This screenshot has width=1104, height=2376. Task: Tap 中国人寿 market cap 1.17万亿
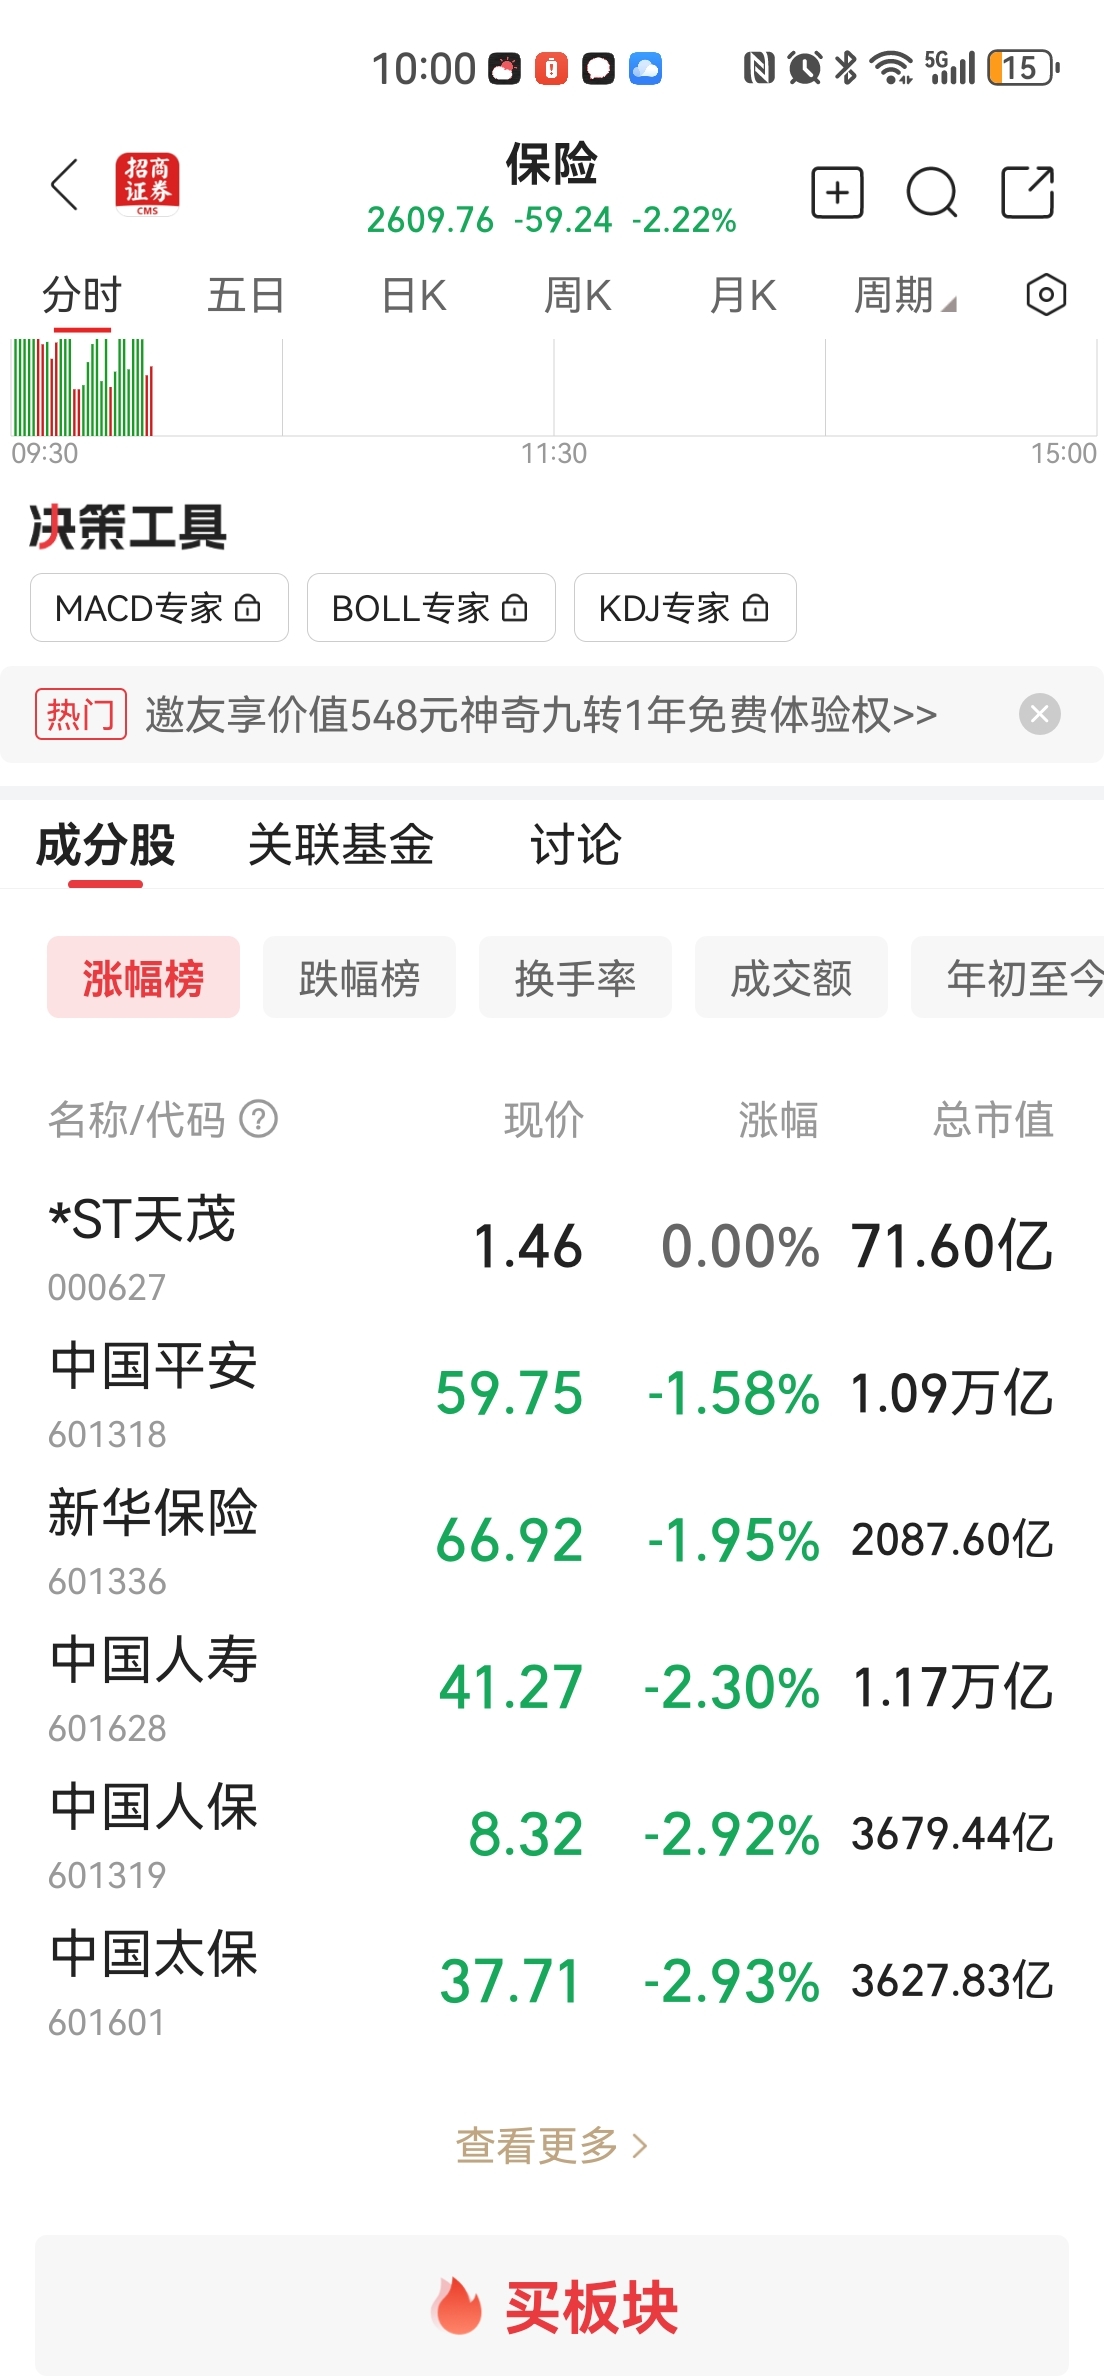point(952,1688)
